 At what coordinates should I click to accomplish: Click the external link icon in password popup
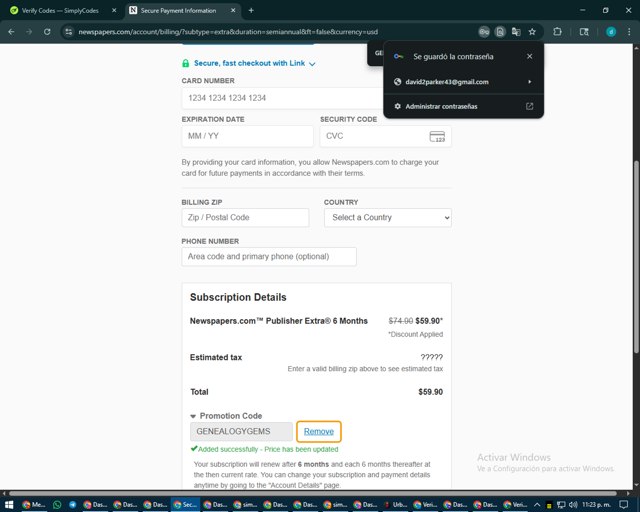pyautogui.click(x=529, y=107)
